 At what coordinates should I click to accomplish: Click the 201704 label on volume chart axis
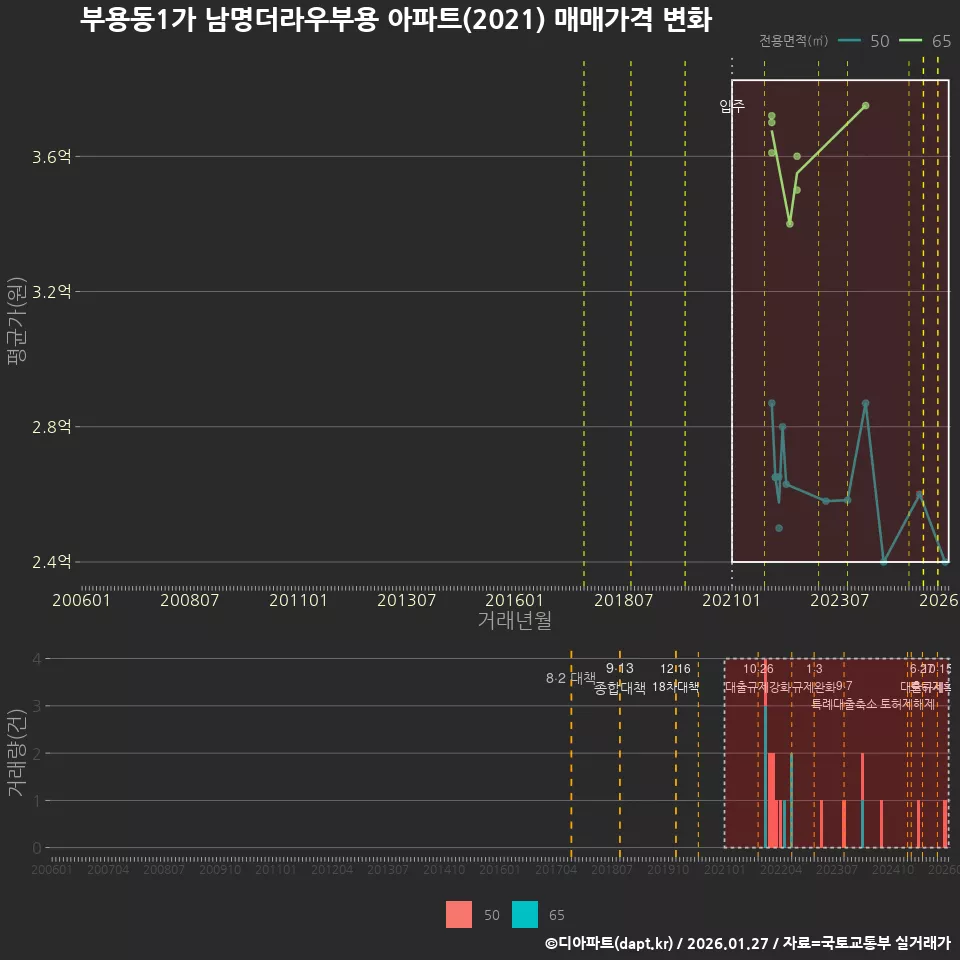click(x=556, y=869)
